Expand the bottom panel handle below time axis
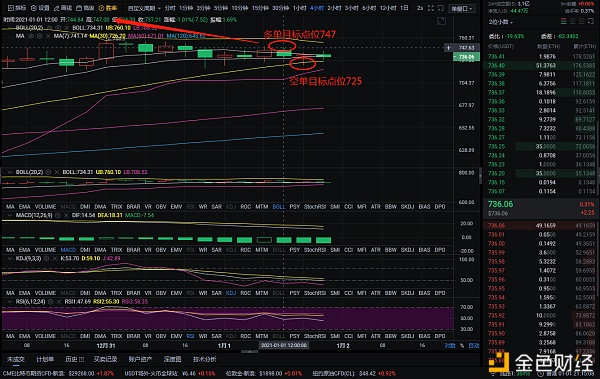 click(x=249, y=351)
